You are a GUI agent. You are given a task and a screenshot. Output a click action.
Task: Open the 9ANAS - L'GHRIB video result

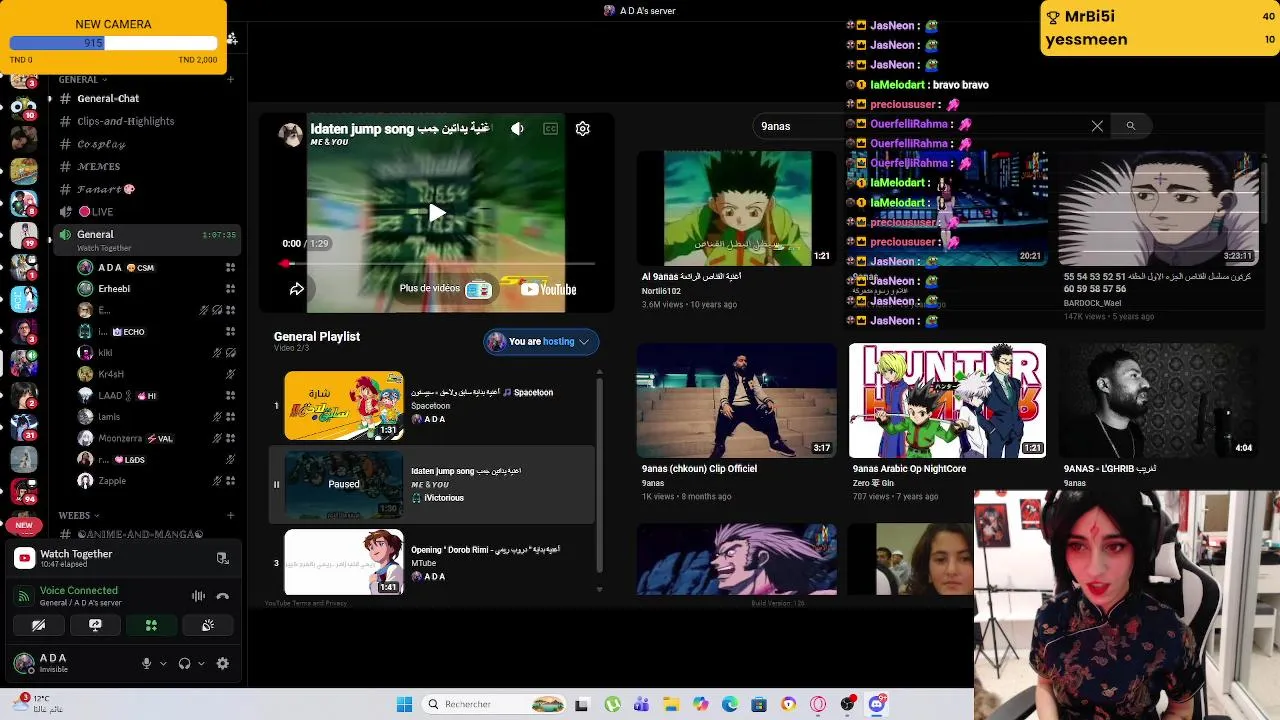pyautogui.click(x=1159, y=400)
